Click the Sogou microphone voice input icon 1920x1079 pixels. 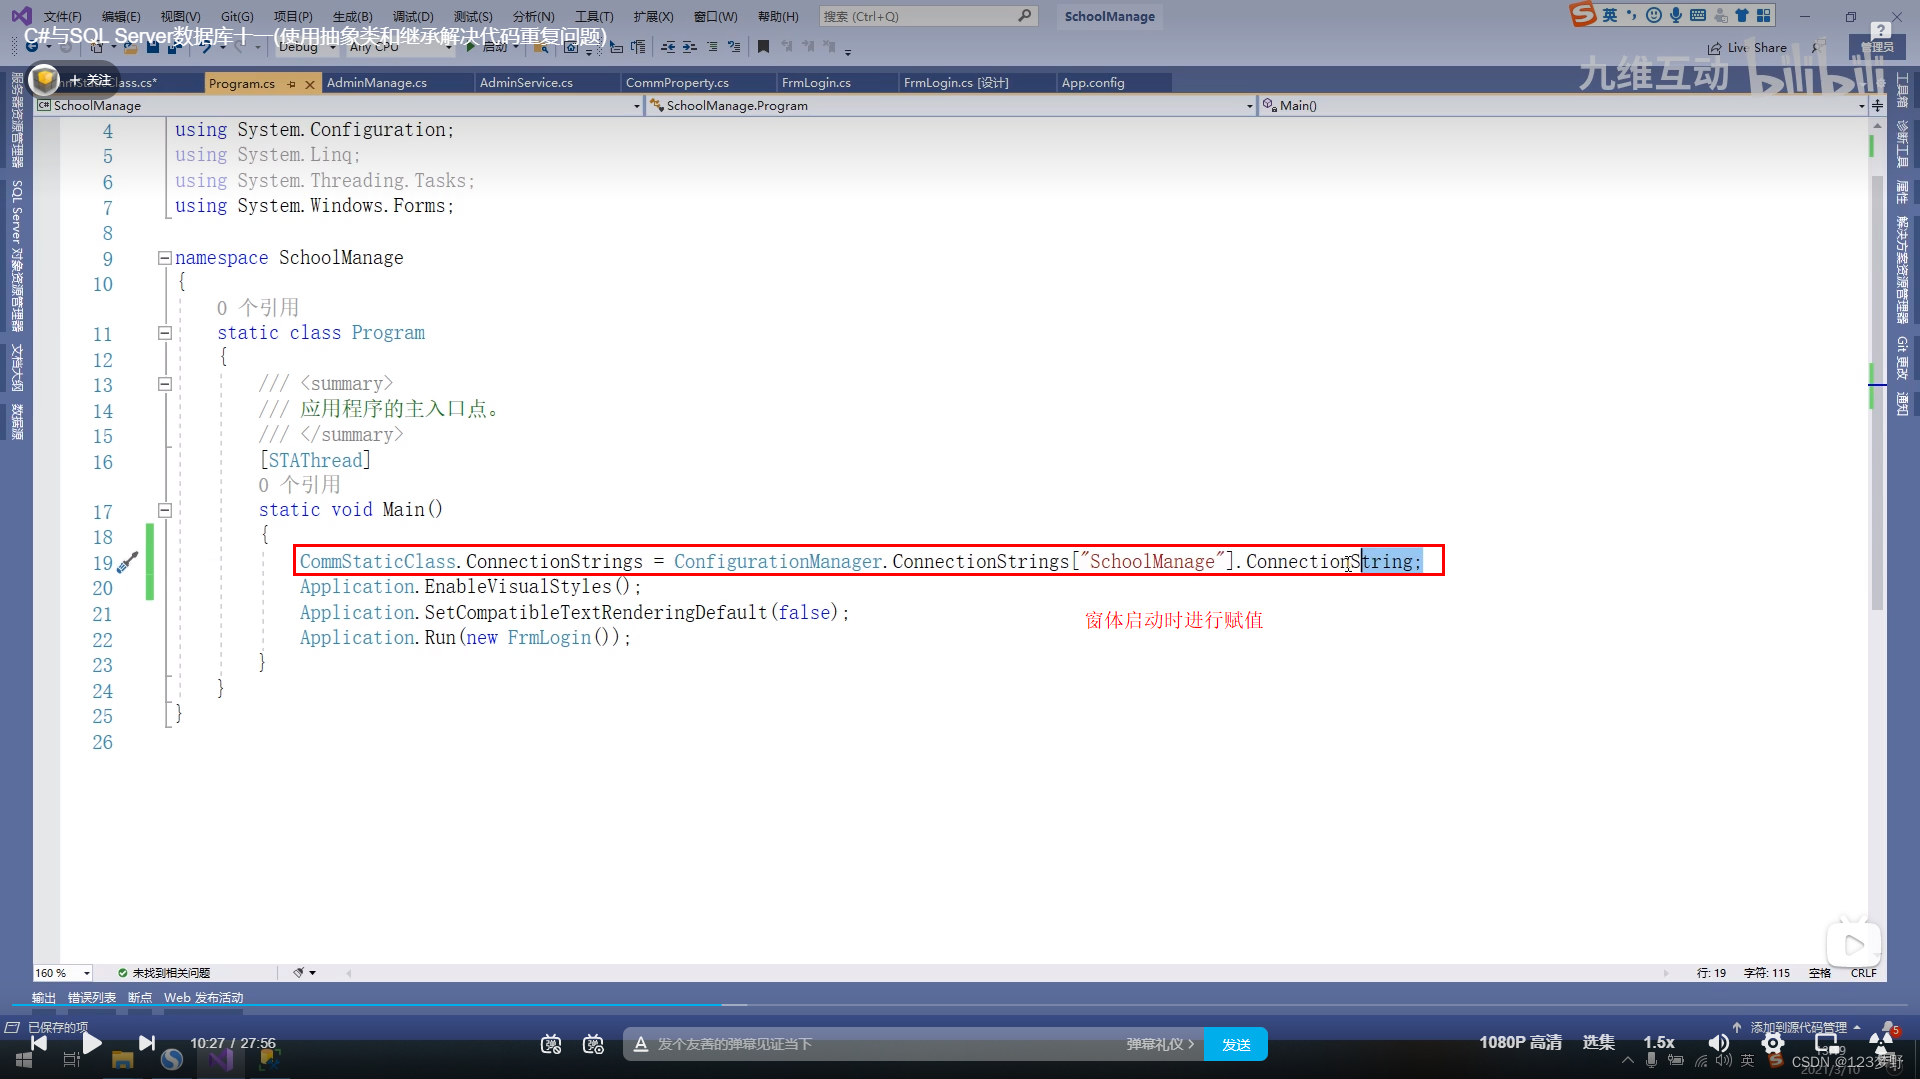click(1676, 15)
